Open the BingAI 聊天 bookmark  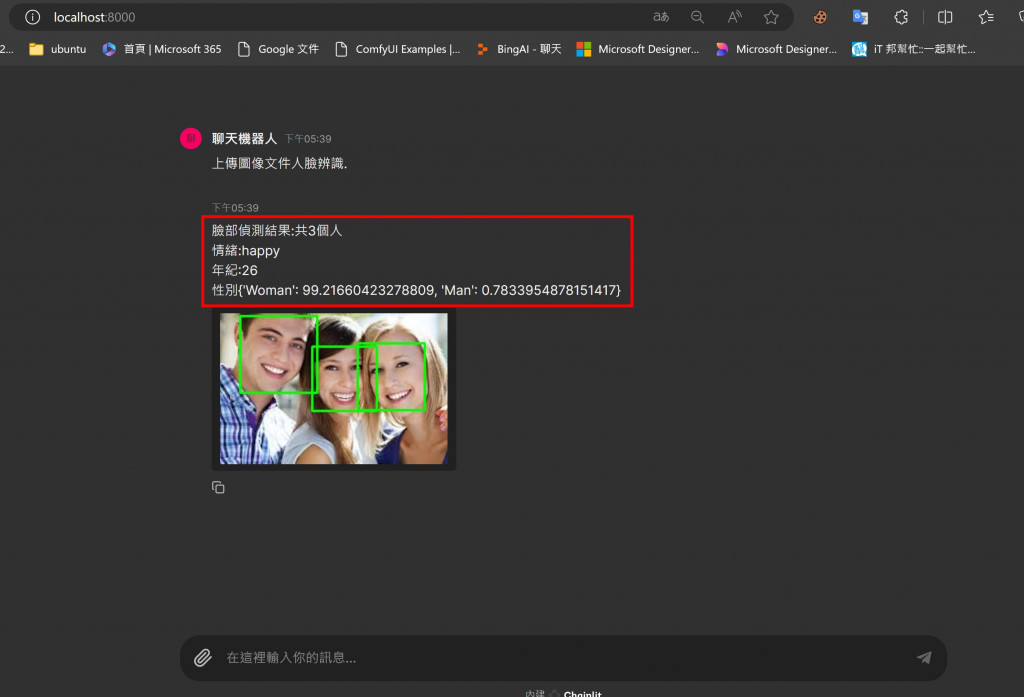click(x=519, y=49)
